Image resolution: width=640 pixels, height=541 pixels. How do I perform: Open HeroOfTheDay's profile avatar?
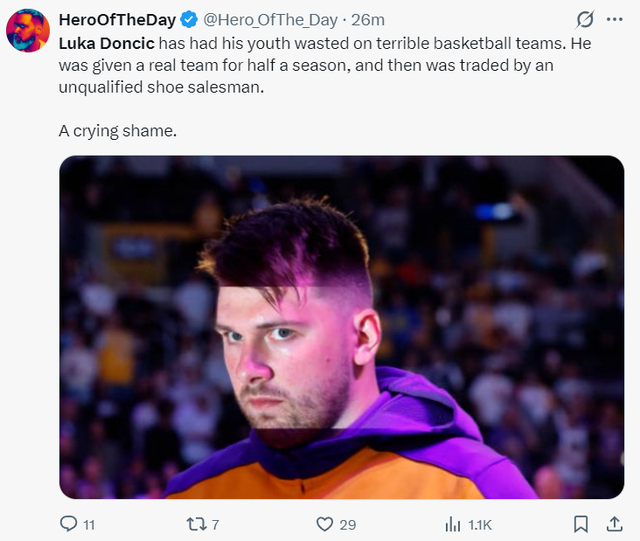[28, 31]
